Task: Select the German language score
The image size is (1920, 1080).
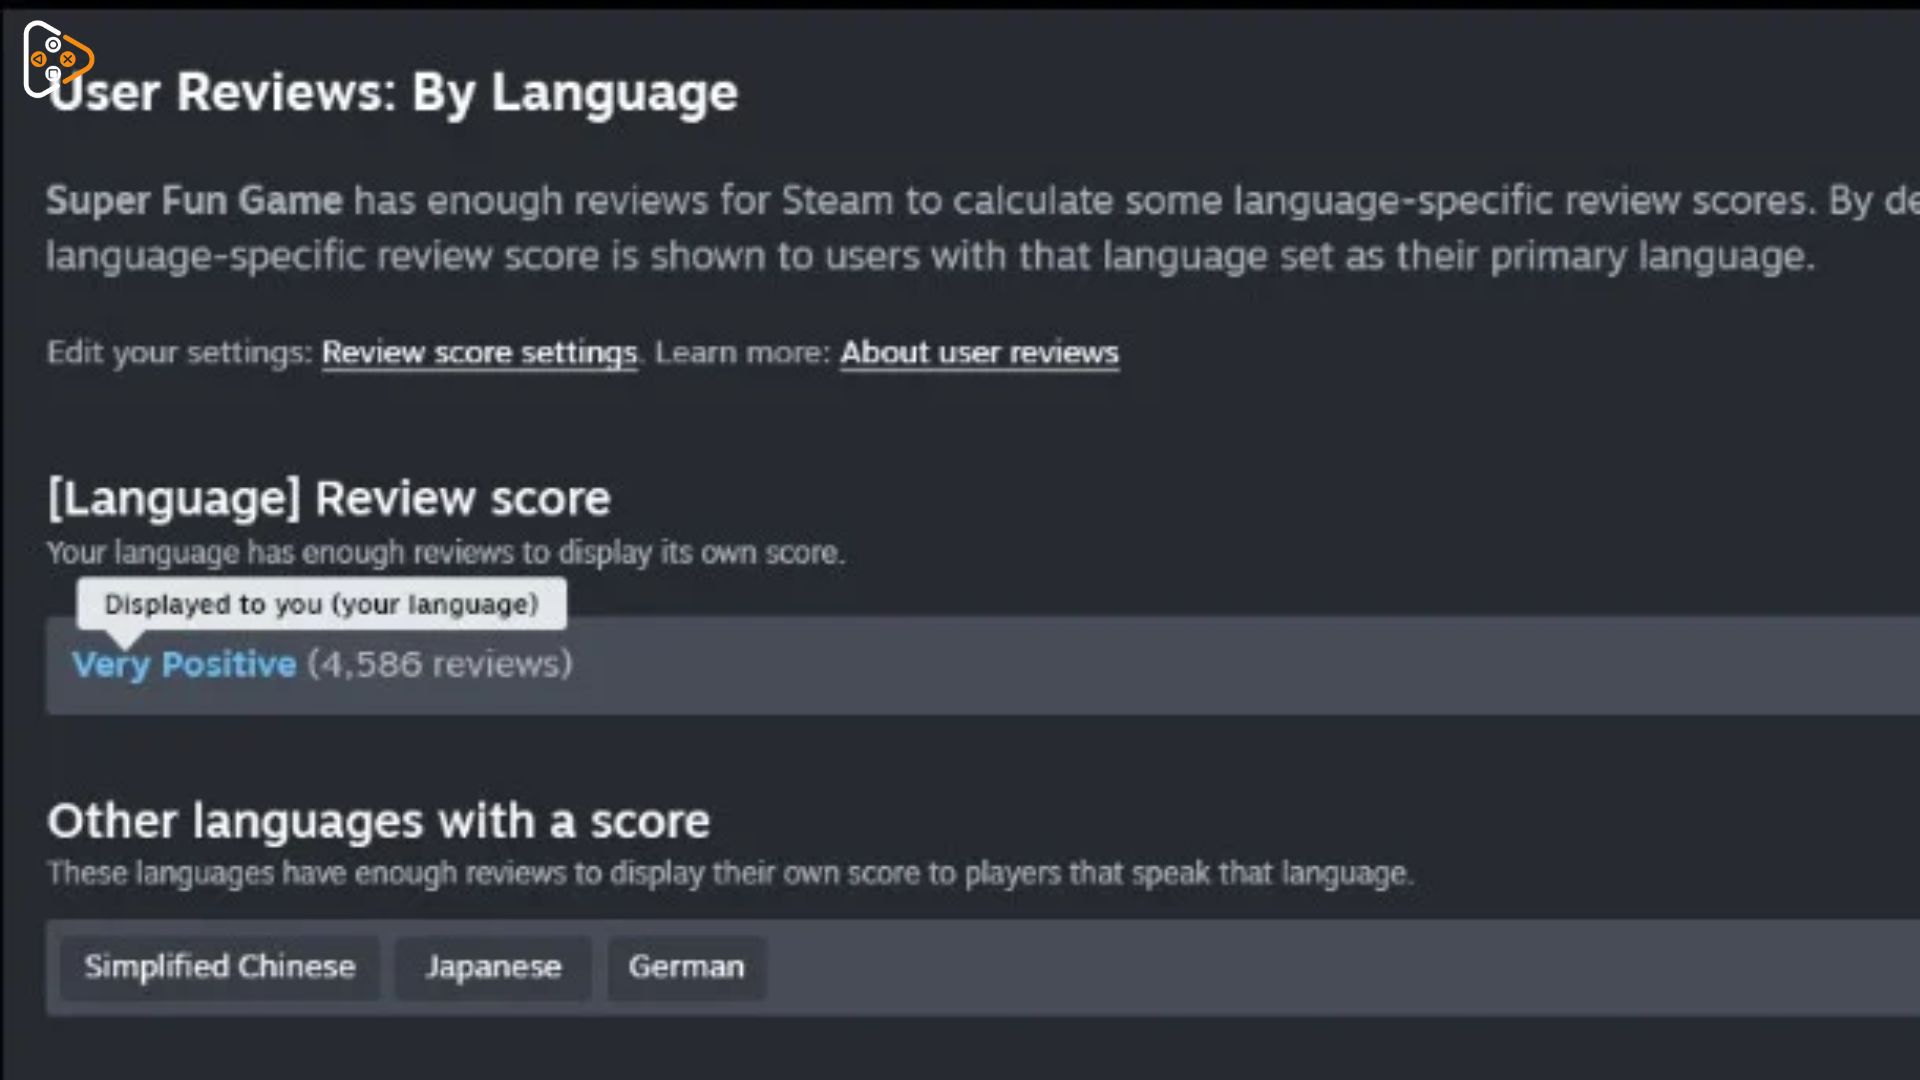Action: [x=686, y=967]
